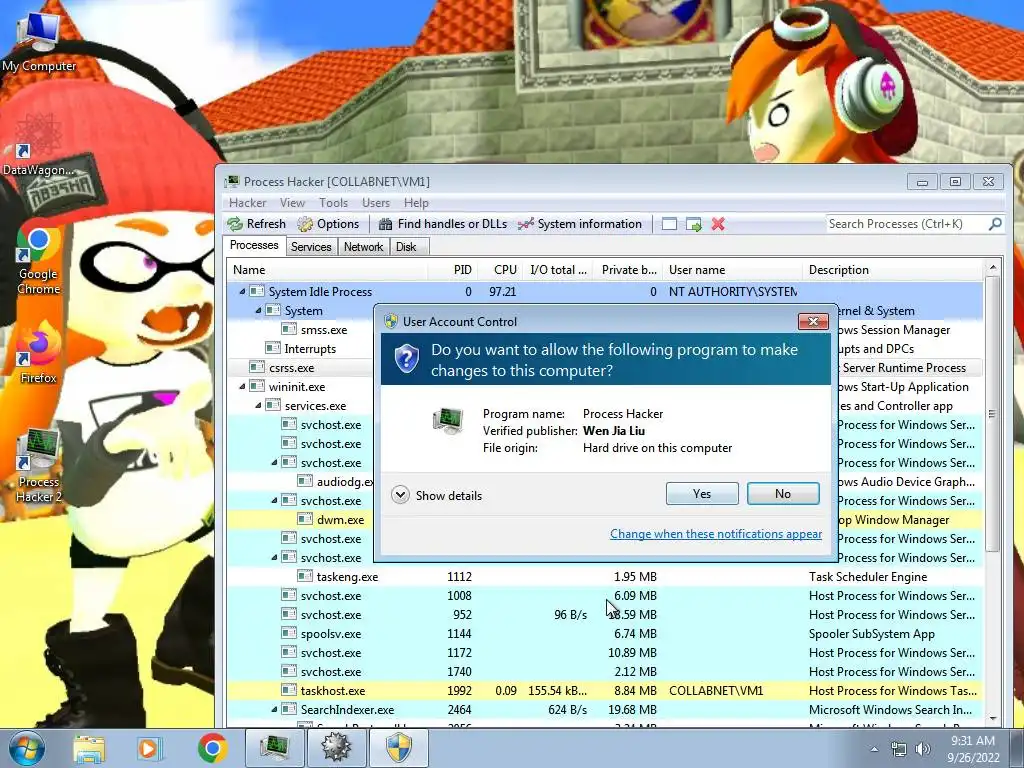Collapse svchost.exe node above dwm.exe
The width and height of the screenshot is (1024, 768).
[x=274, y=500]
